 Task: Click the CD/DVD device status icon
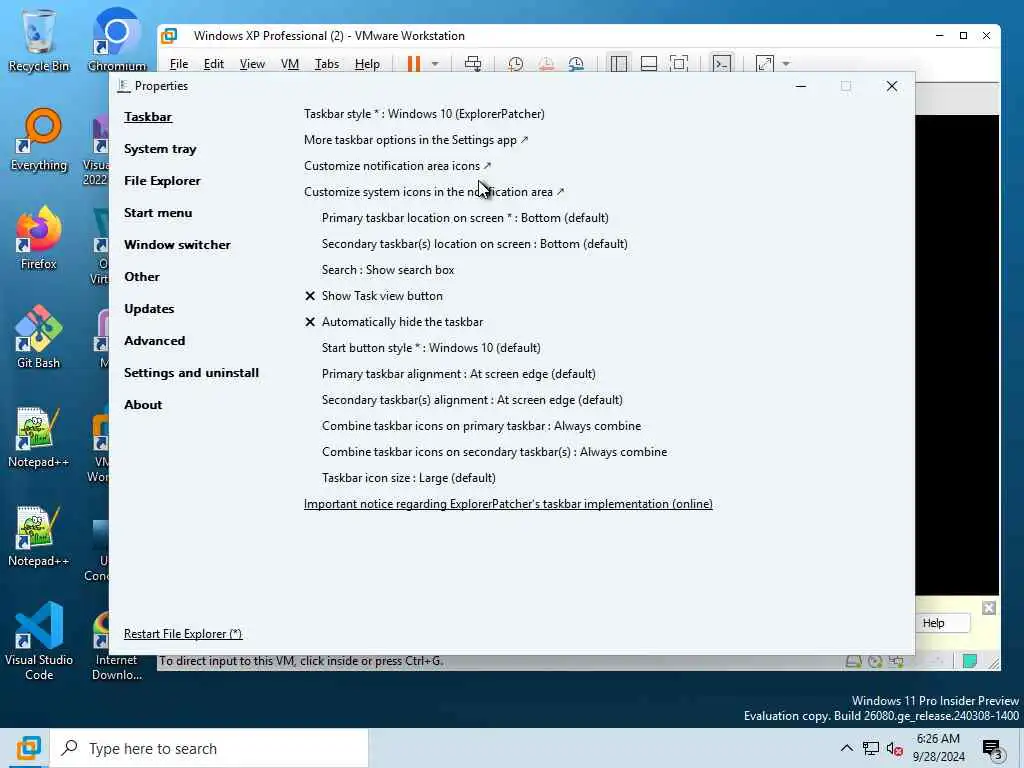(875, 662)
